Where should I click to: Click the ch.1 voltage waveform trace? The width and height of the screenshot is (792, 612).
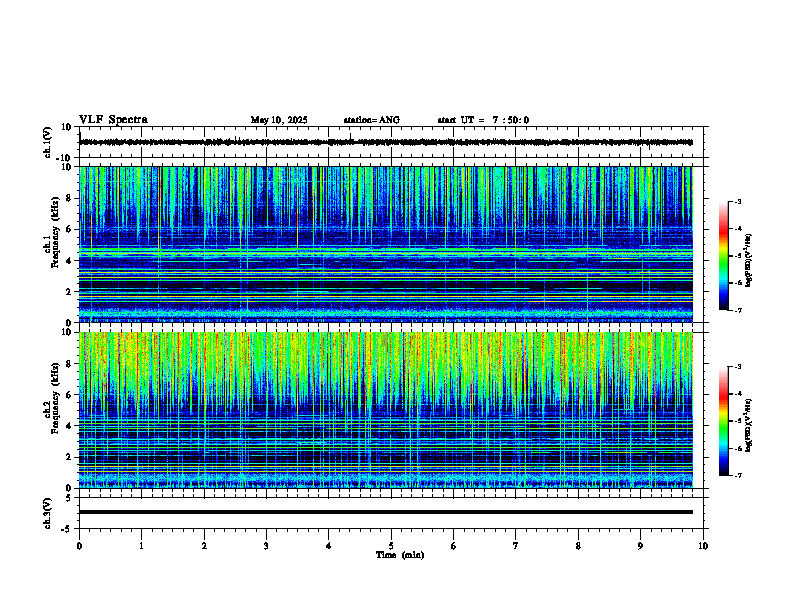pyautogui.click(x=386, y=142)
